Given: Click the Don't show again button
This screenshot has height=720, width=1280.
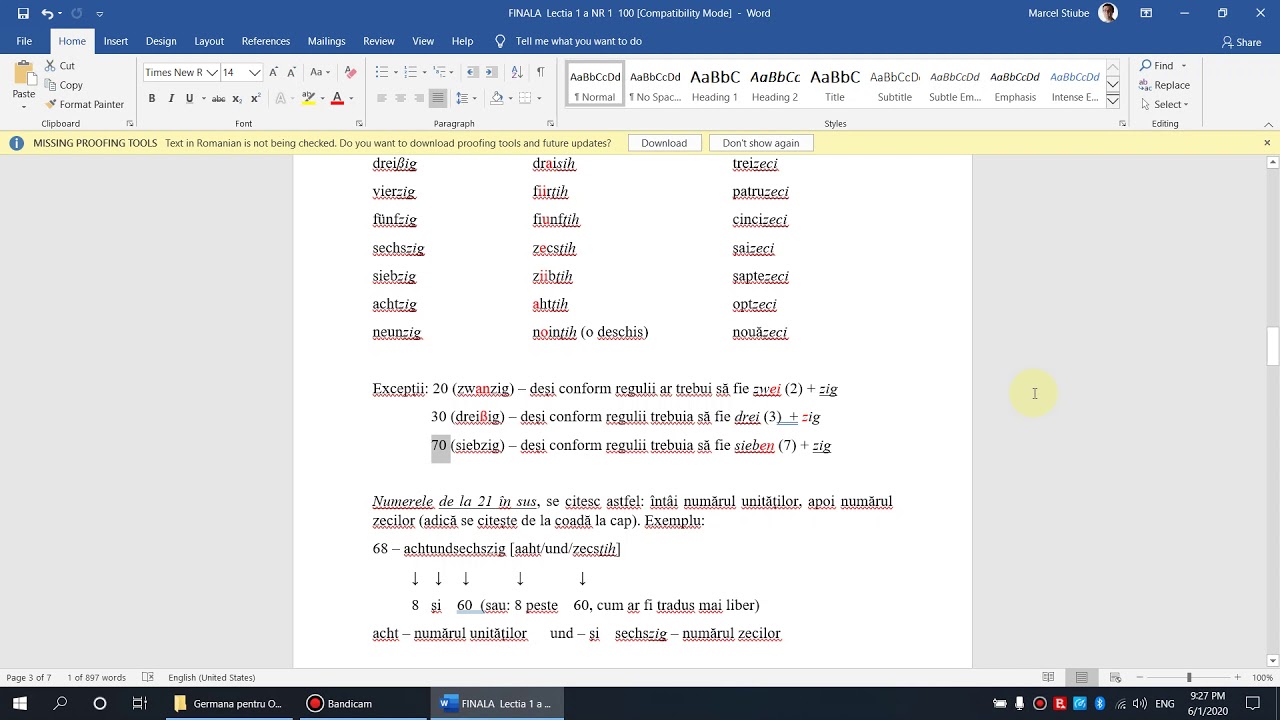Looking at the screenshot, I should (x=761, y=143).
